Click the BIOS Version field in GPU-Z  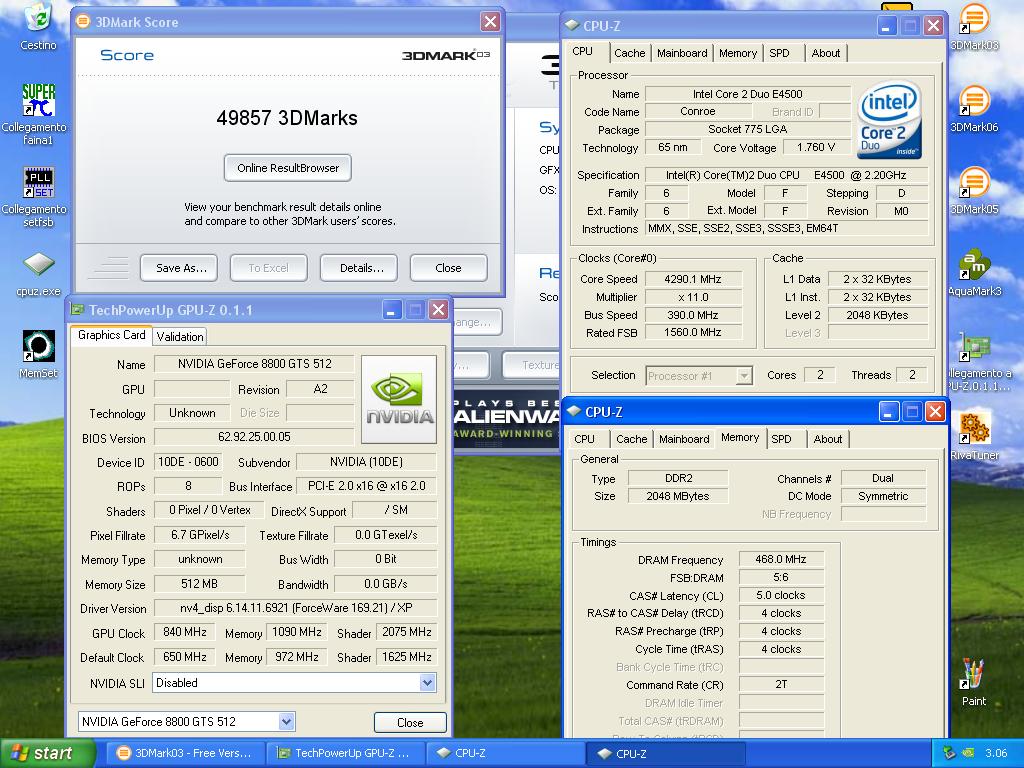254,437
